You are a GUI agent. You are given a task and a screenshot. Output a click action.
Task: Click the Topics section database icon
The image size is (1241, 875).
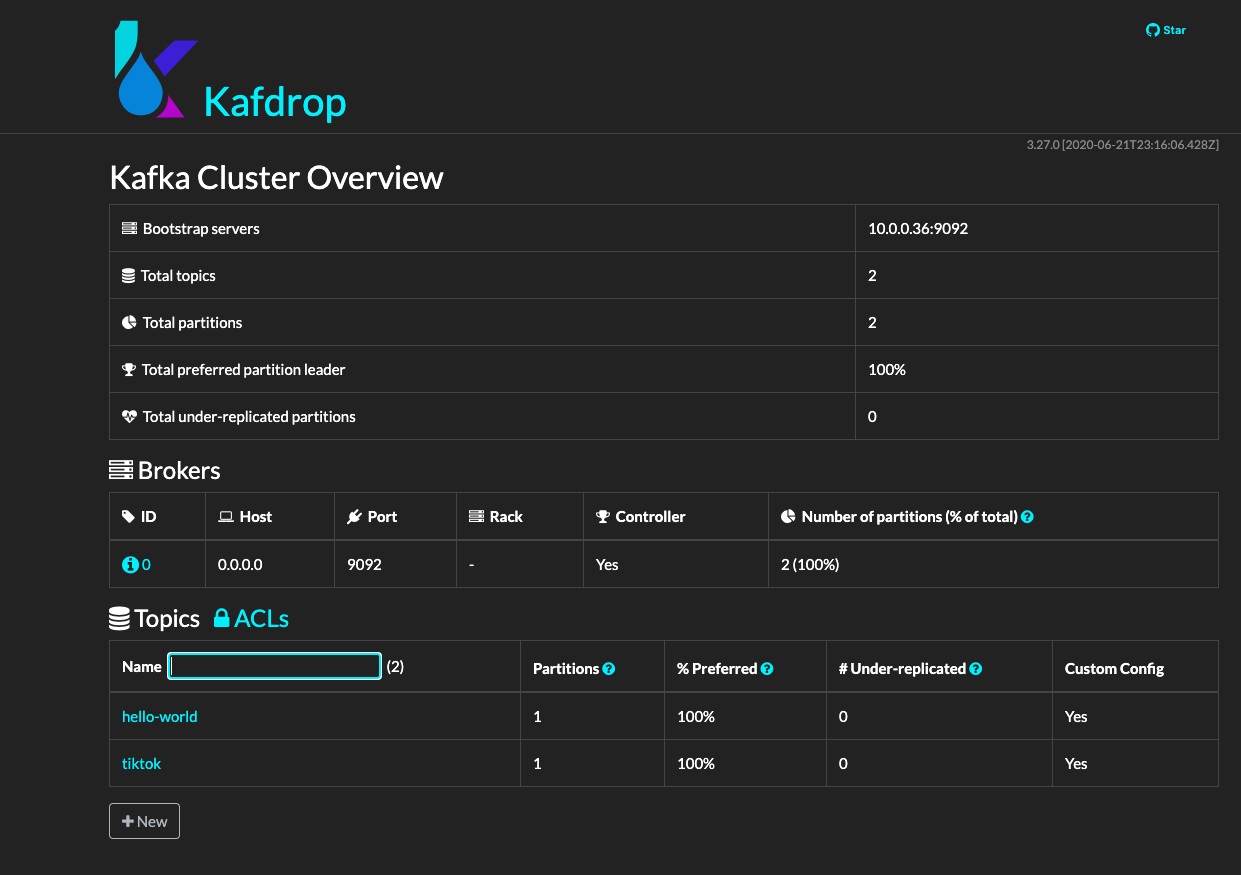(x=120, y=617)
